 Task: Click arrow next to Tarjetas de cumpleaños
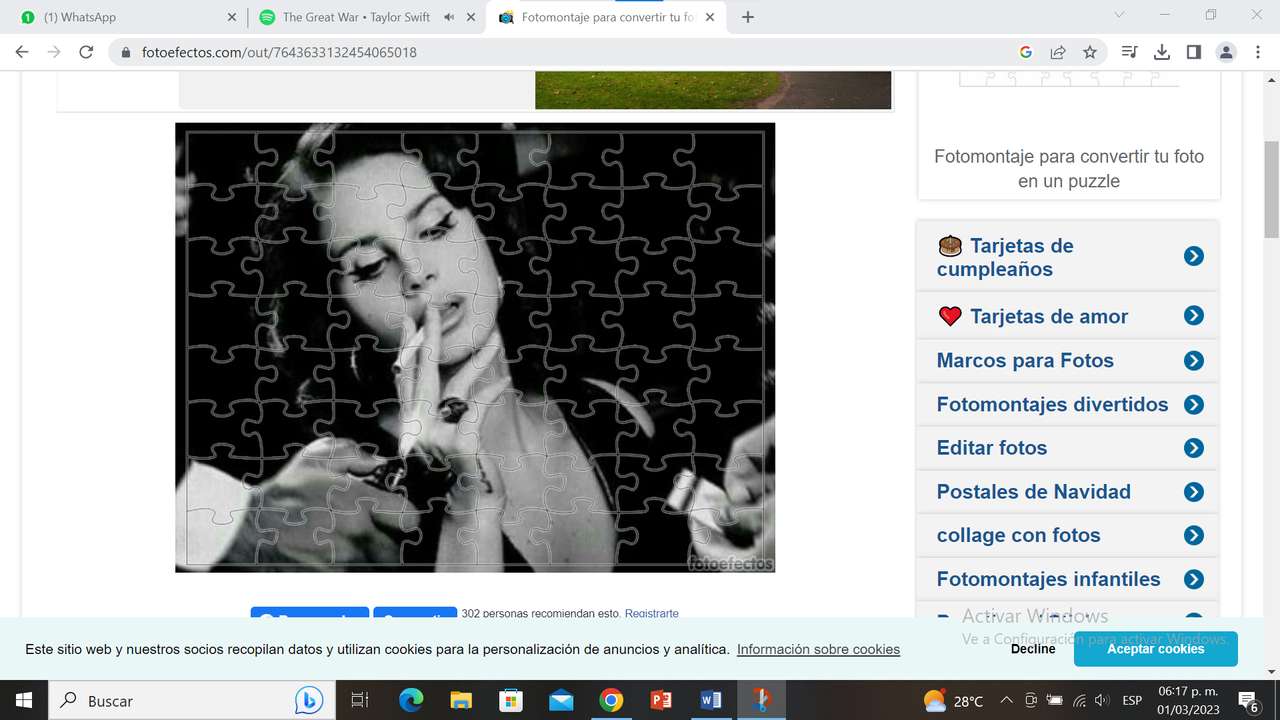(x=1193, y=256)
